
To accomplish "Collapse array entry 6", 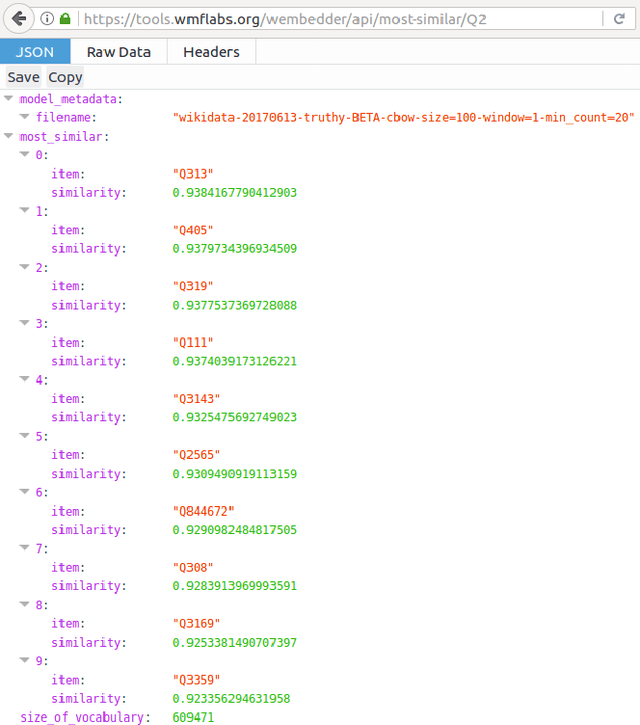I will 25,493.
